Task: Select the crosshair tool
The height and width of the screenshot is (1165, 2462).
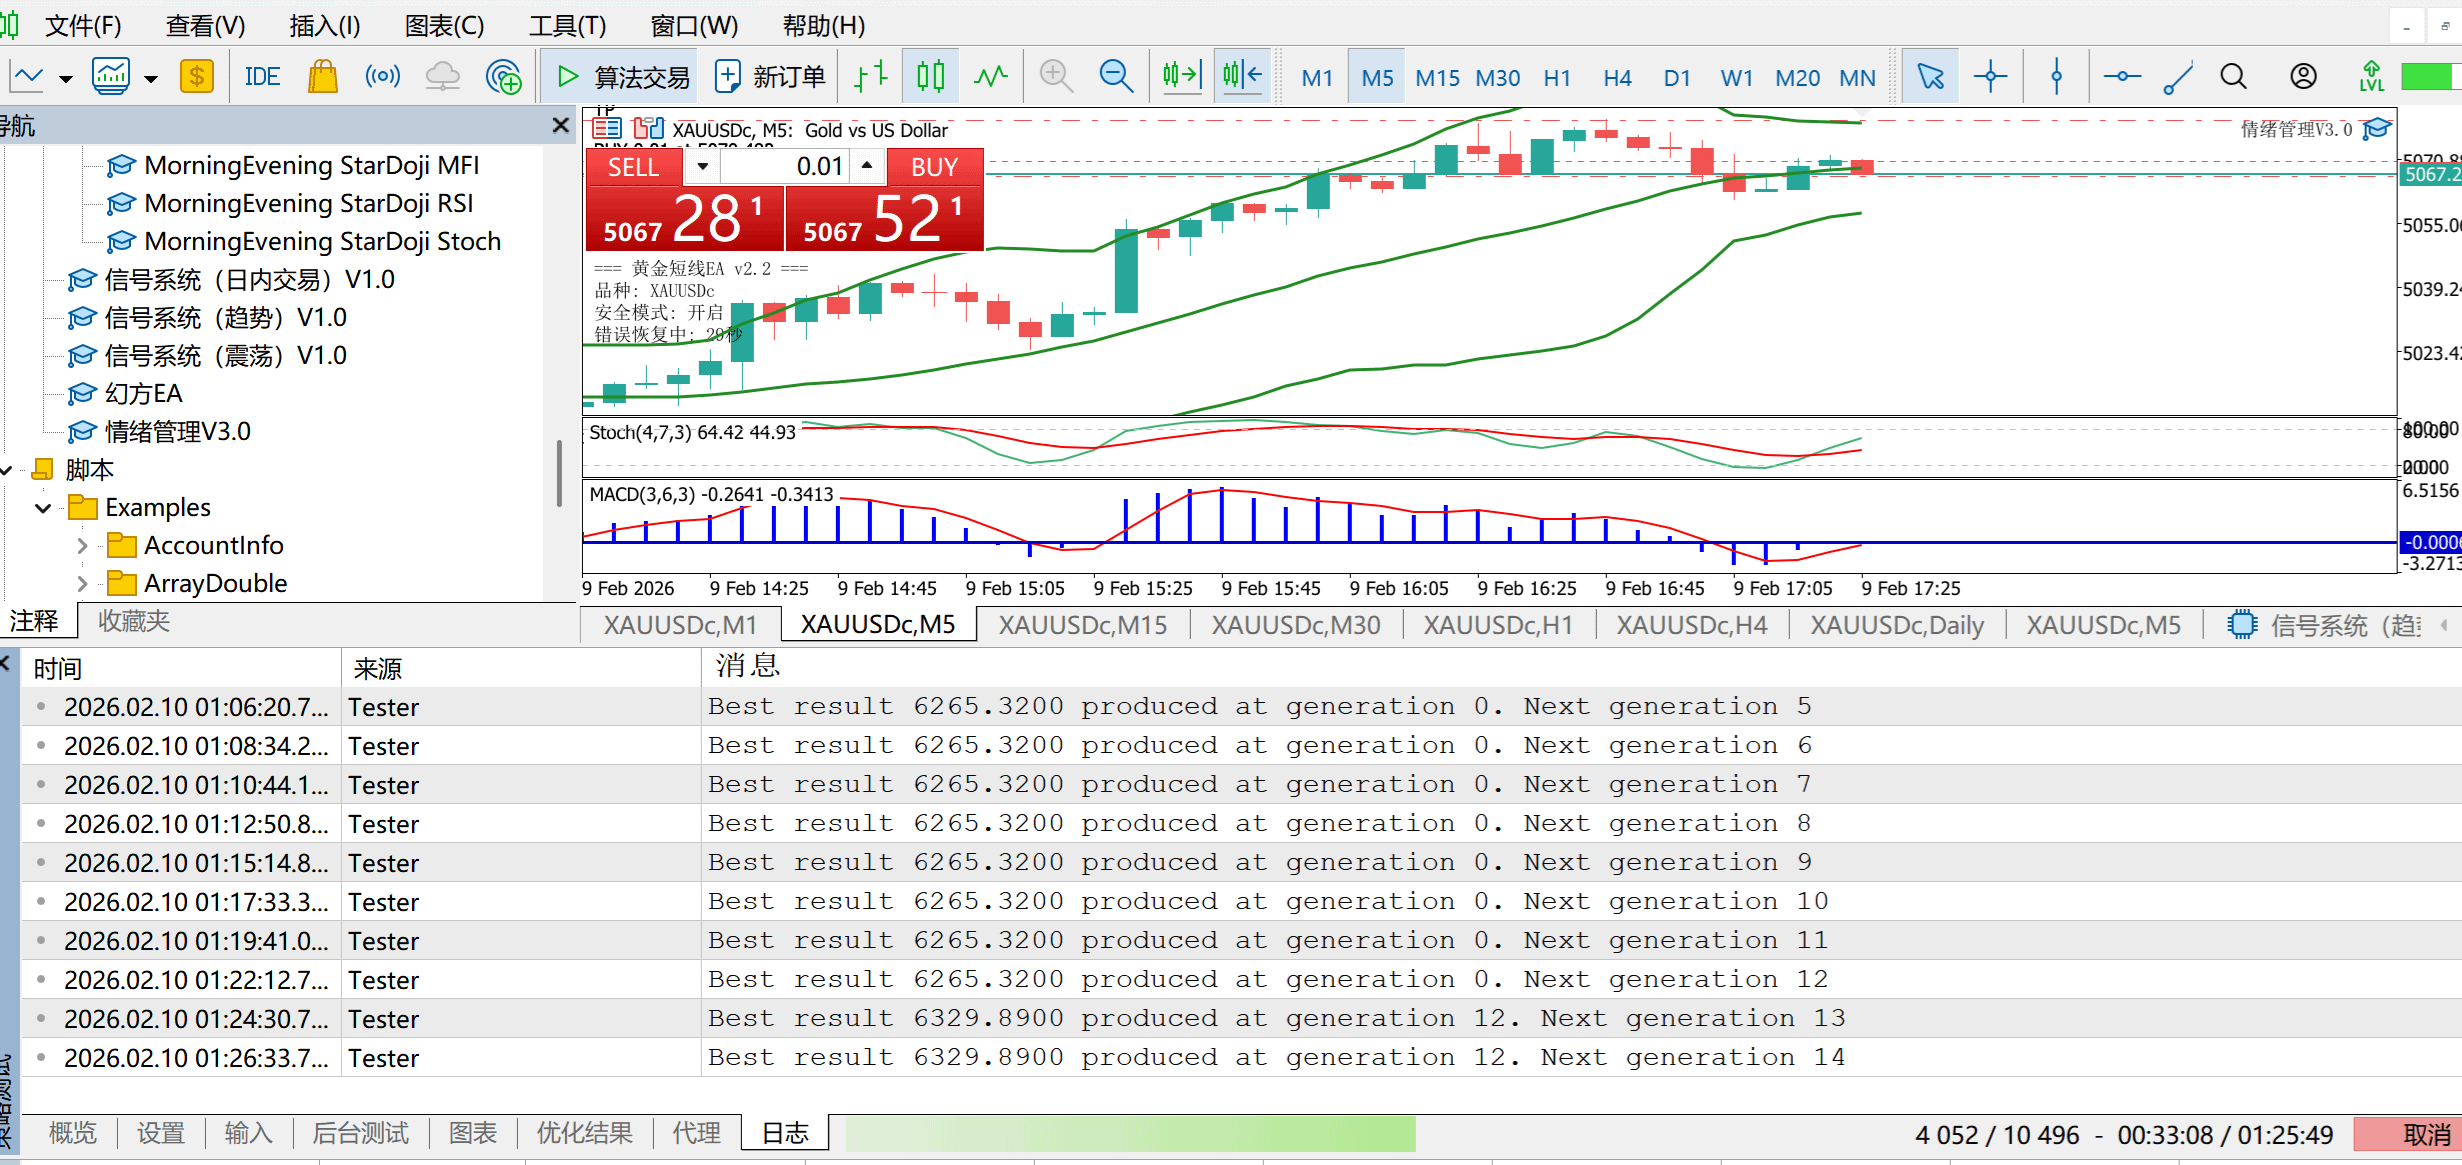Action: point(1990,77)
